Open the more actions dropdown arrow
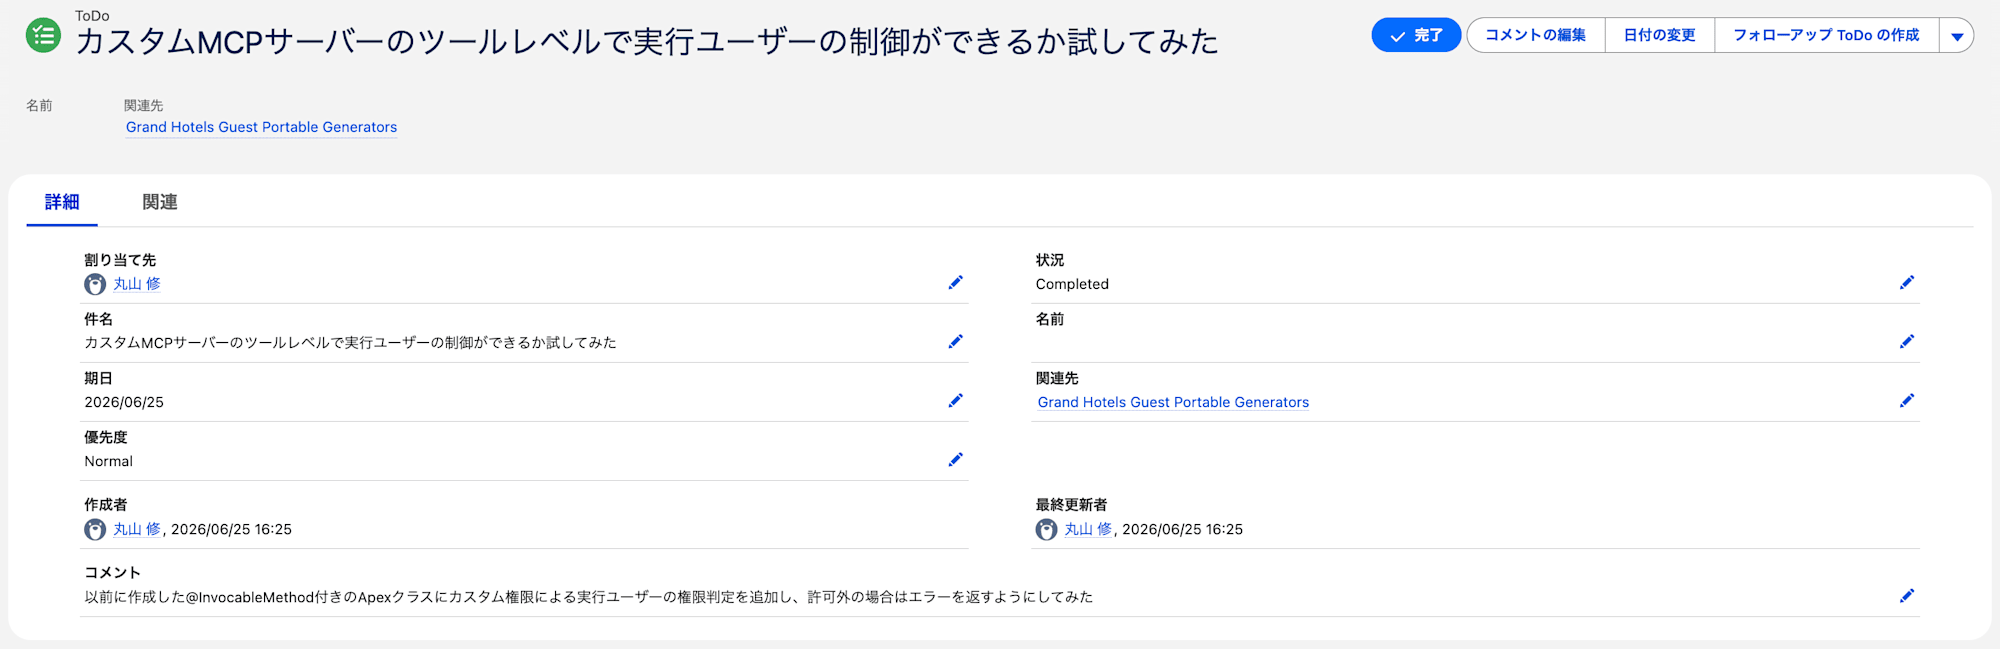 pyautogui.click(x=1957, y=36)
